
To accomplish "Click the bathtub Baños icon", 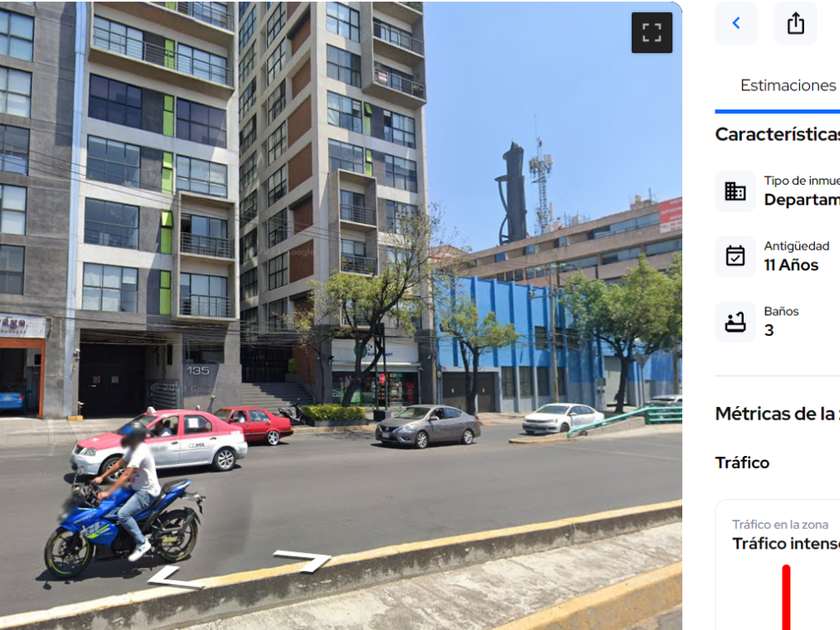I will [x=735, y=322].
